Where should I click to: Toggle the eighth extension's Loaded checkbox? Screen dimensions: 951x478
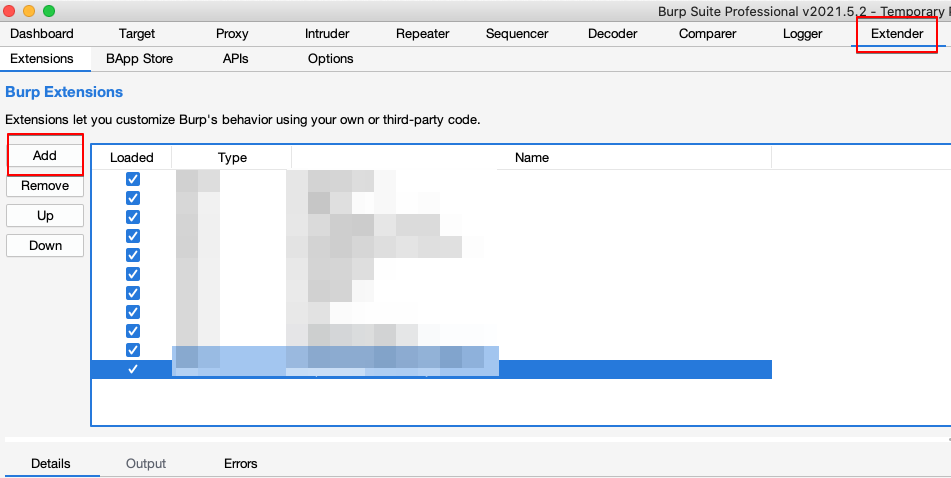coord(133,312)
